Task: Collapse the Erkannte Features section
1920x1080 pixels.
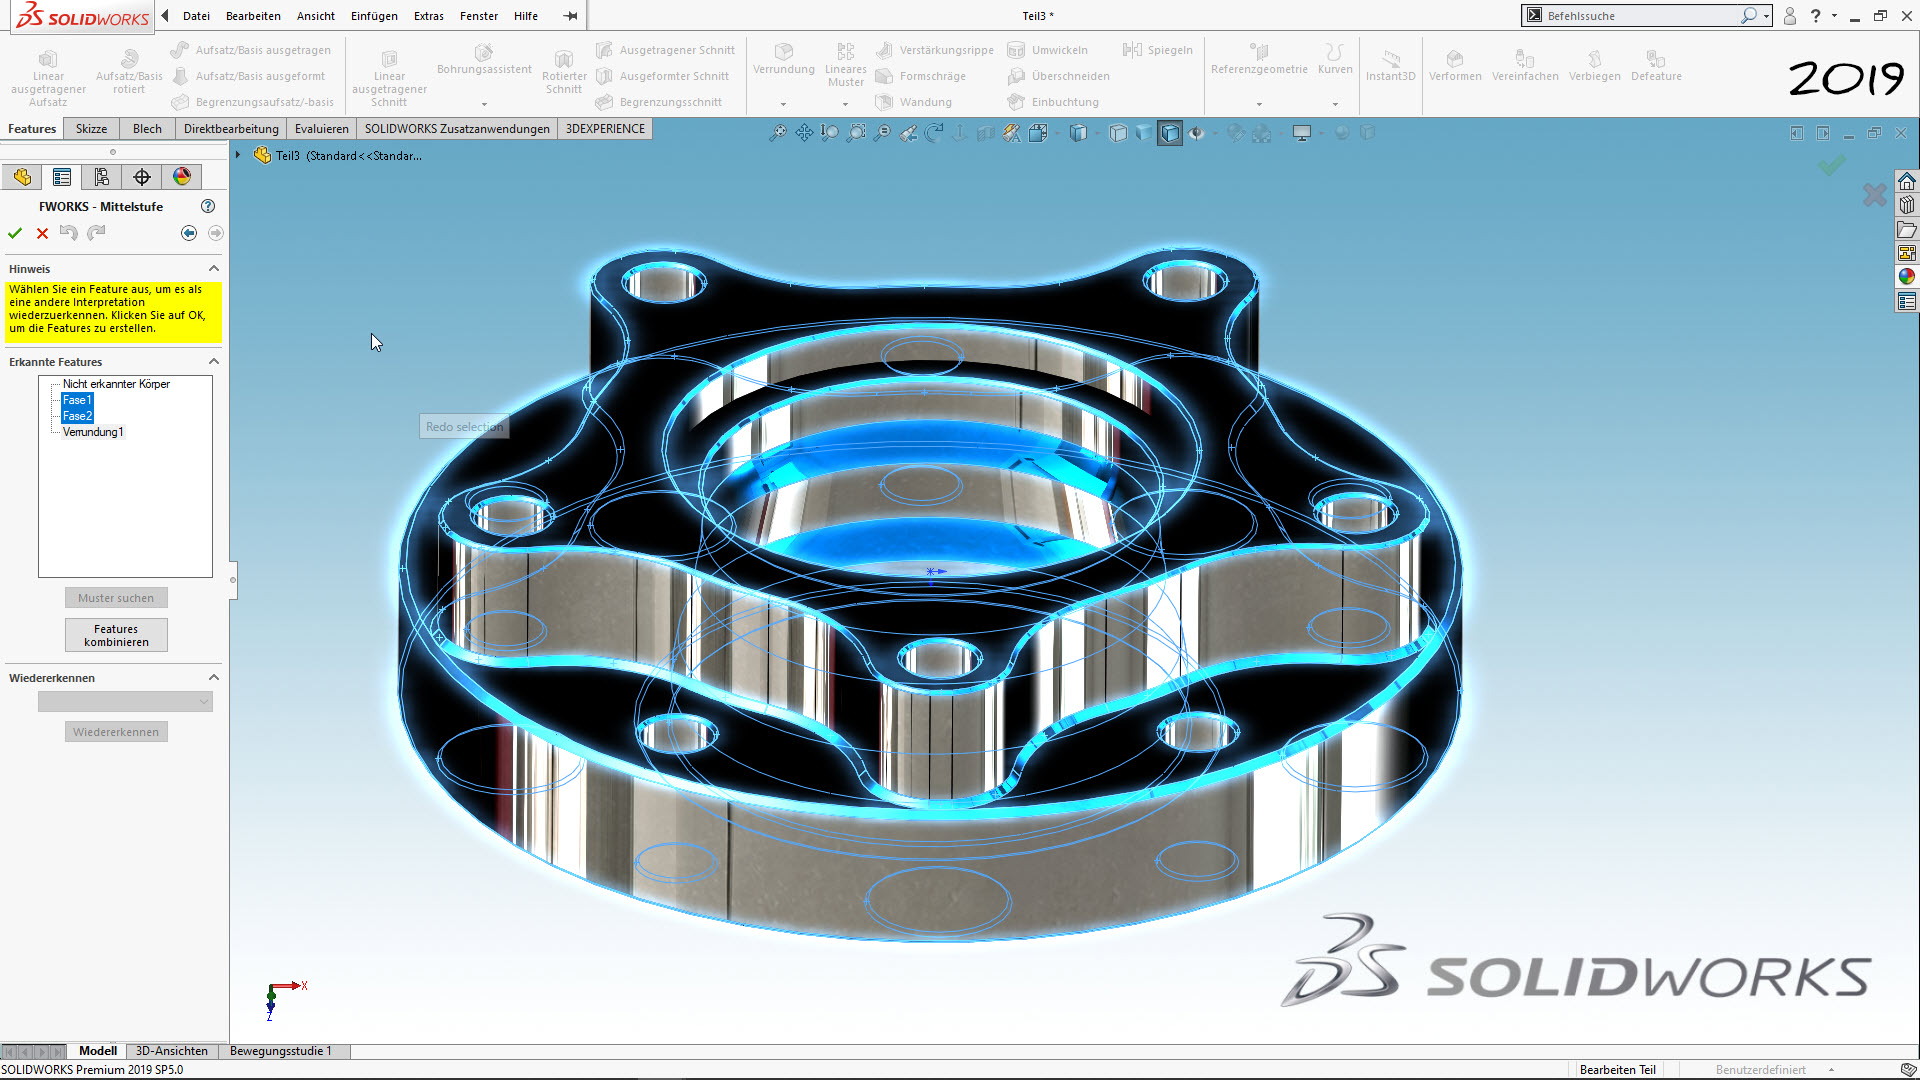Action: click(213, 362)
